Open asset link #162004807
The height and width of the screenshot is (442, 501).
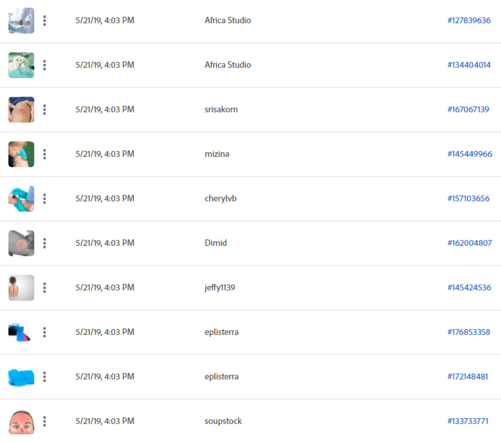click(470, 243)
